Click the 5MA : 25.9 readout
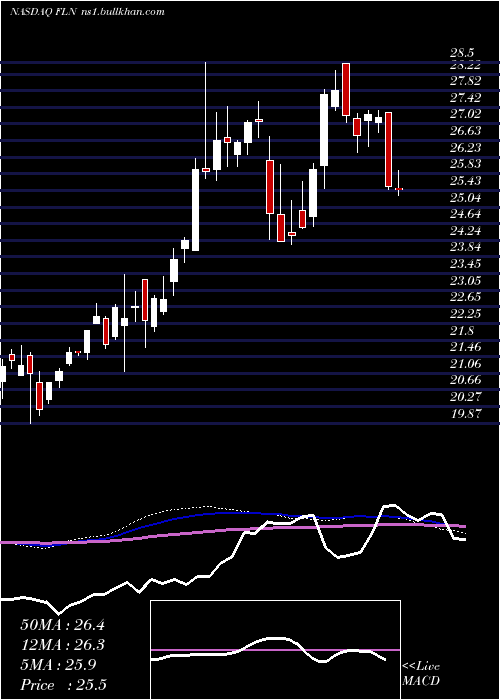Screen dimensions: 500x700 pos(58,665)
